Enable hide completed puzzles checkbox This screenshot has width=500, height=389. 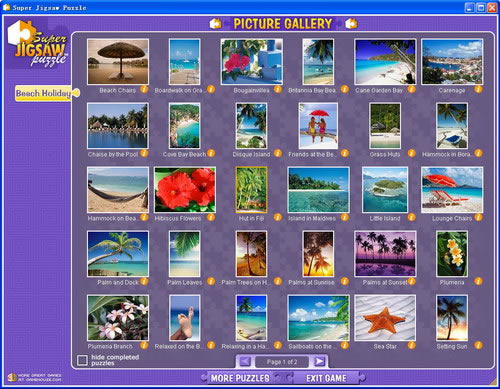[82, 360]
